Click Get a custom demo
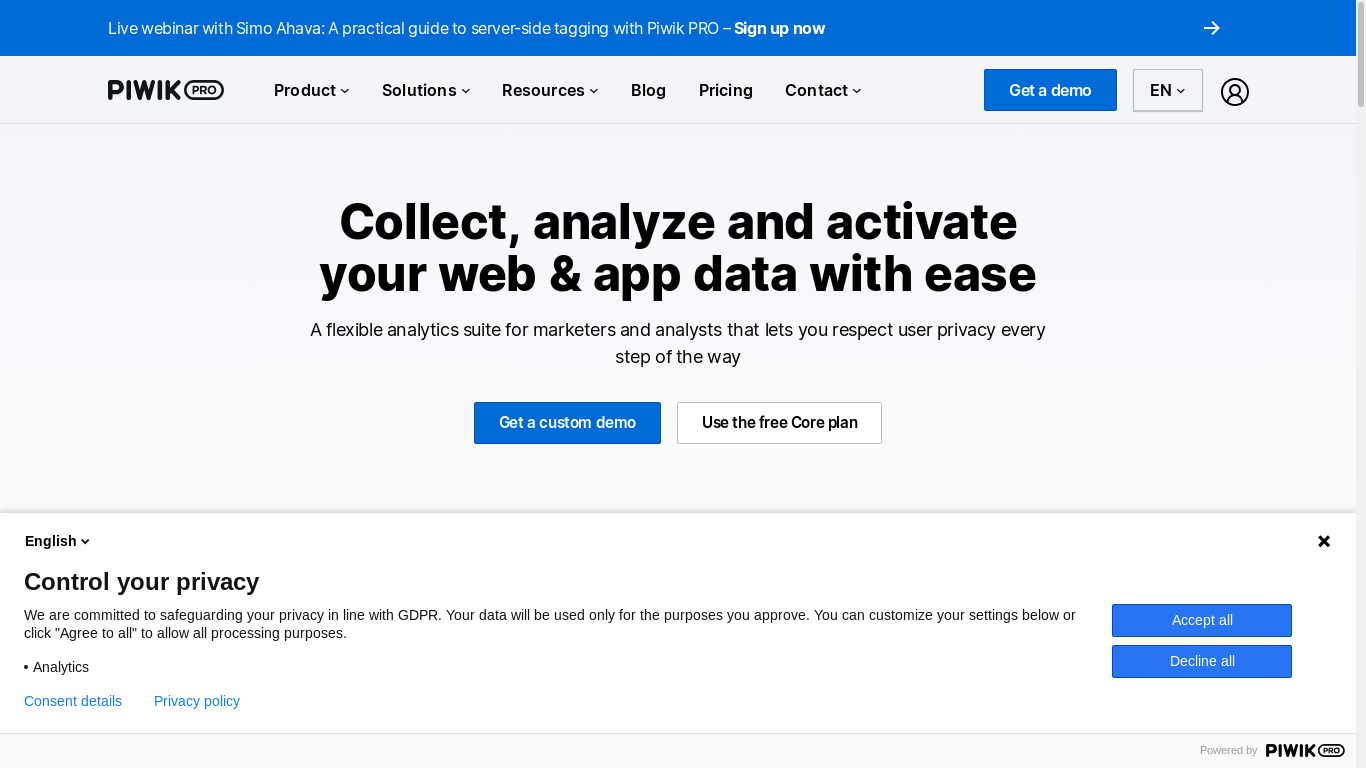Viewport: 1366px width, 768px height. [x=567, y=423]
